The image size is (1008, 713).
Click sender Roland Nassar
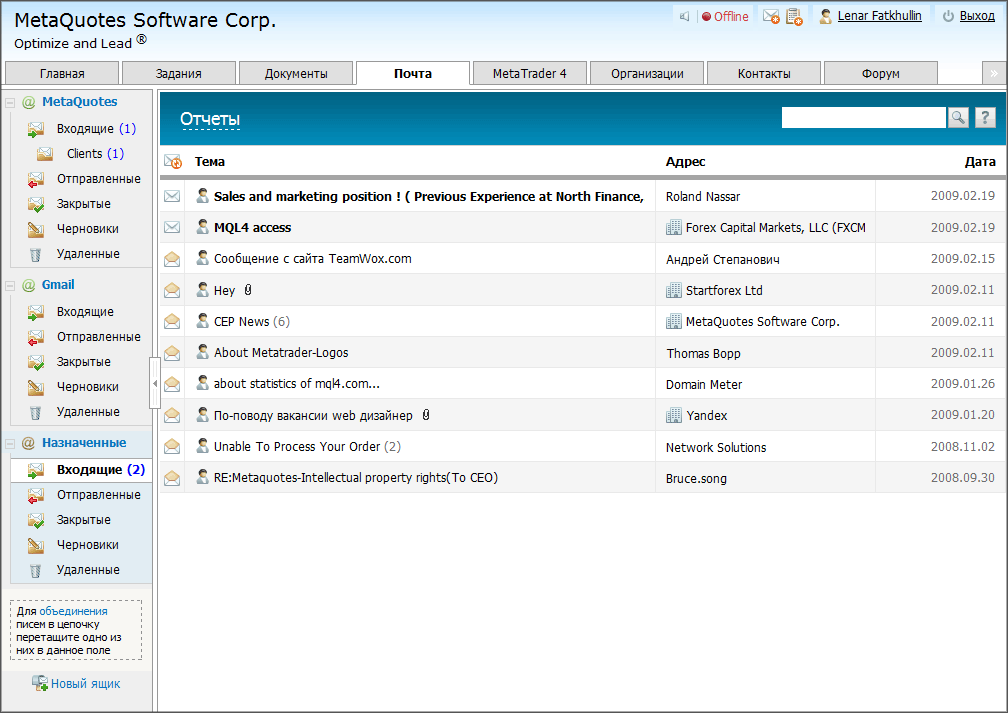(x=703, y=197)
